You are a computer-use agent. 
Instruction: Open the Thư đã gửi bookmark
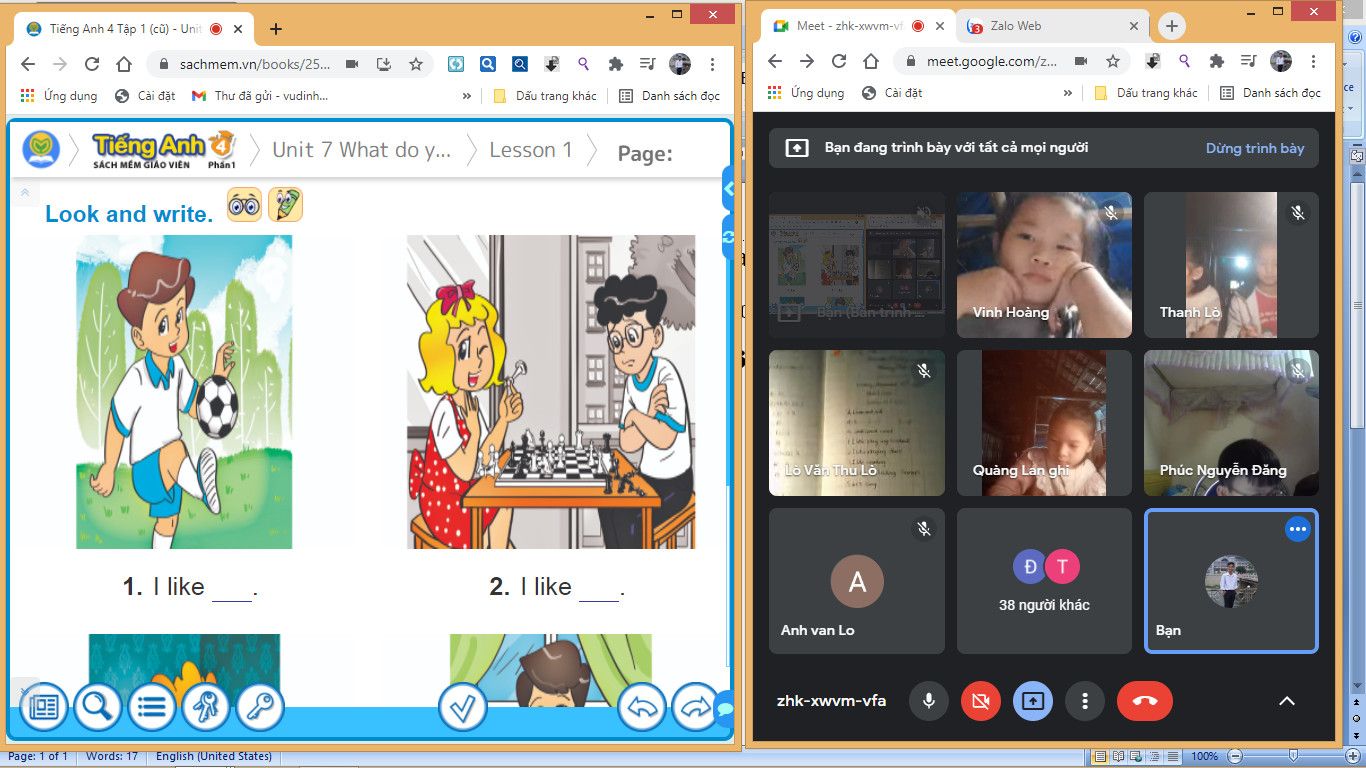click(x=260, y=96)
